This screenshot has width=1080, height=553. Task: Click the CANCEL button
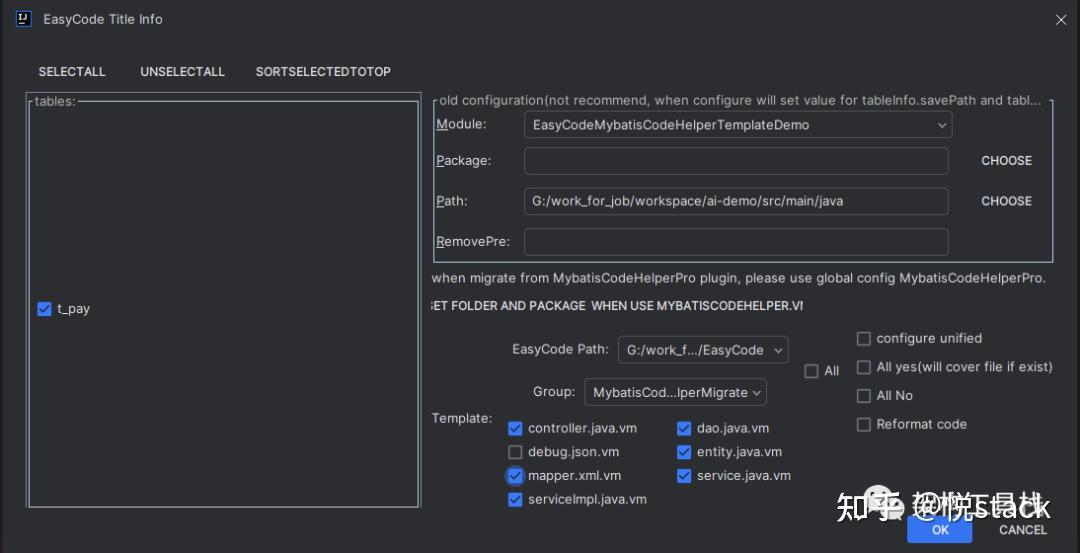(x=1022, y=530)
